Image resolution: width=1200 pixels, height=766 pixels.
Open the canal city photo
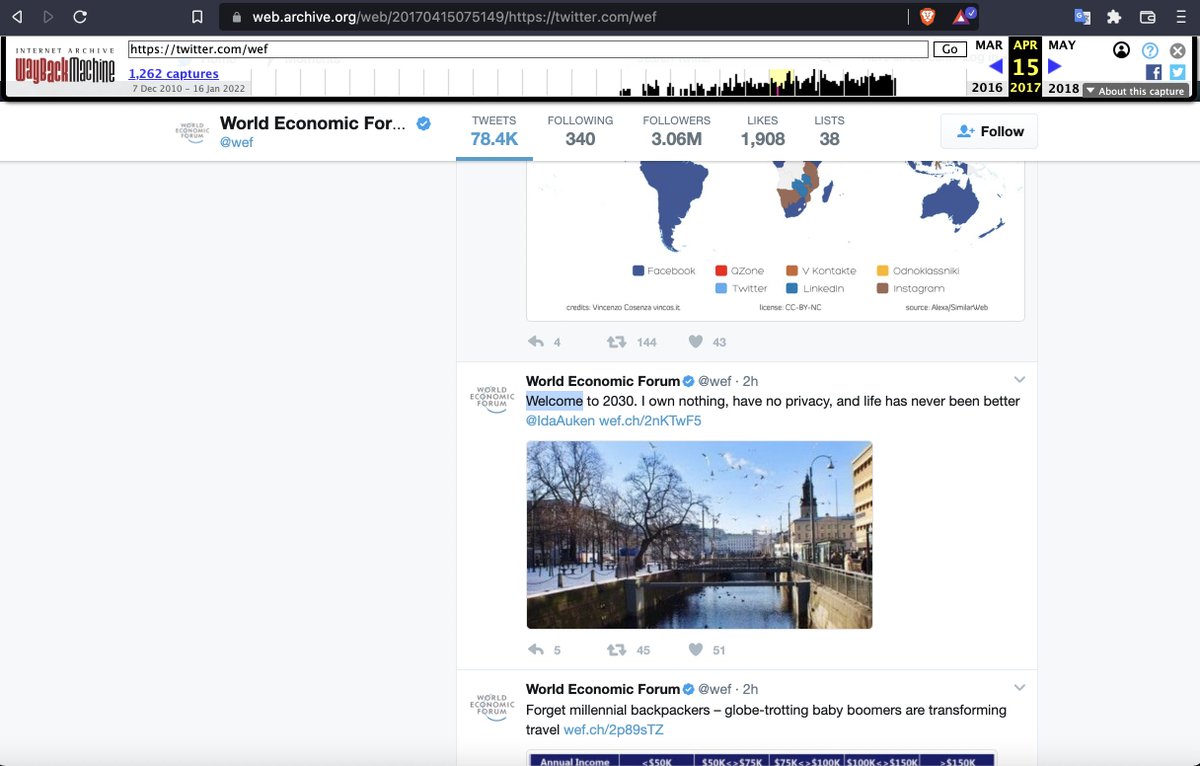(699, 535)
